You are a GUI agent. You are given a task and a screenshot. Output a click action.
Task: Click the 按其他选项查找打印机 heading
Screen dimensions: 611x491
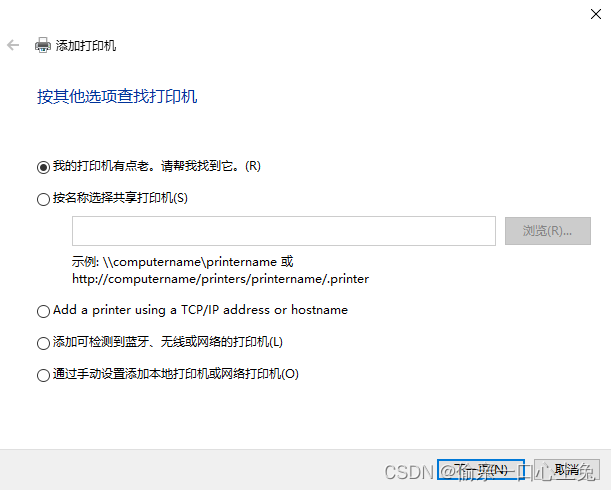pos(117,97)
